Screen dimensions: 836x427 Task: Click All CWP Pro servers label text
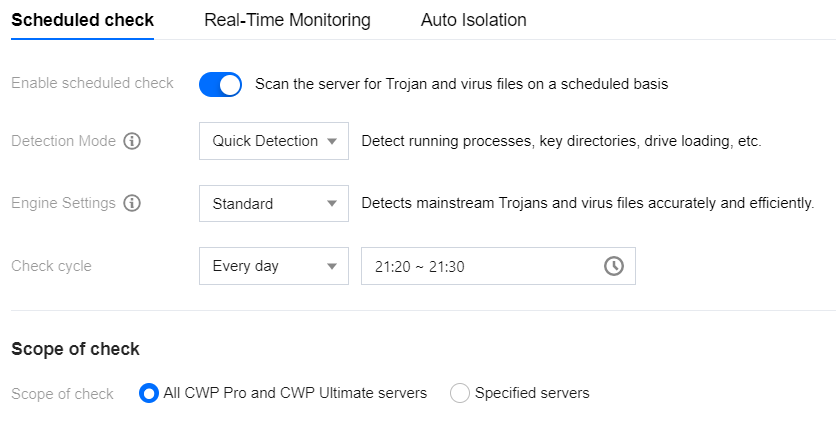pos(295,393)
